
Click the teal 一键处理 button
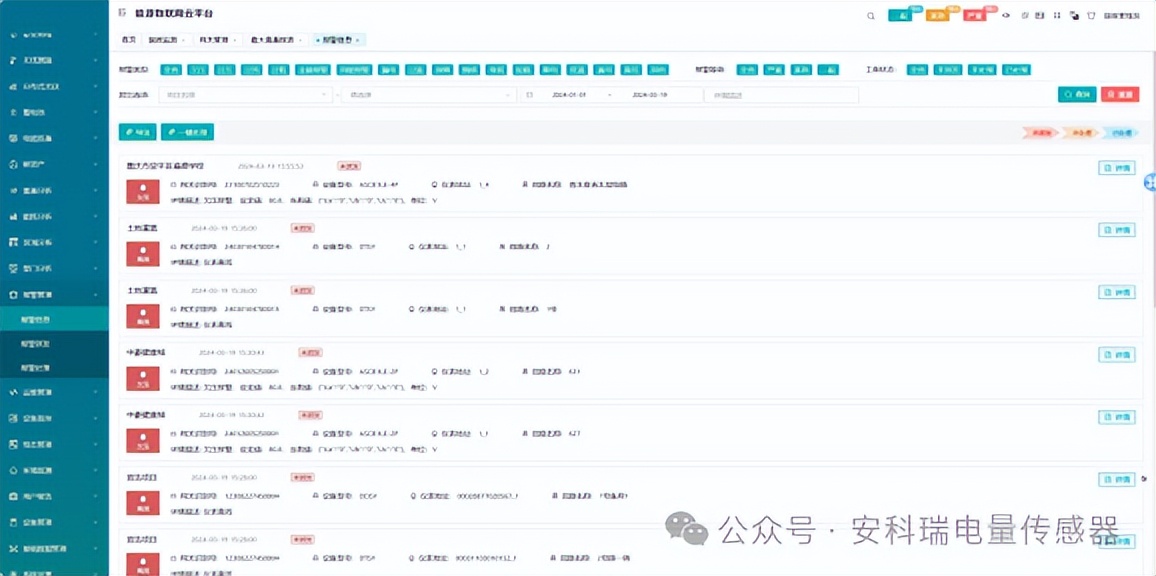[x=188, y=132]
